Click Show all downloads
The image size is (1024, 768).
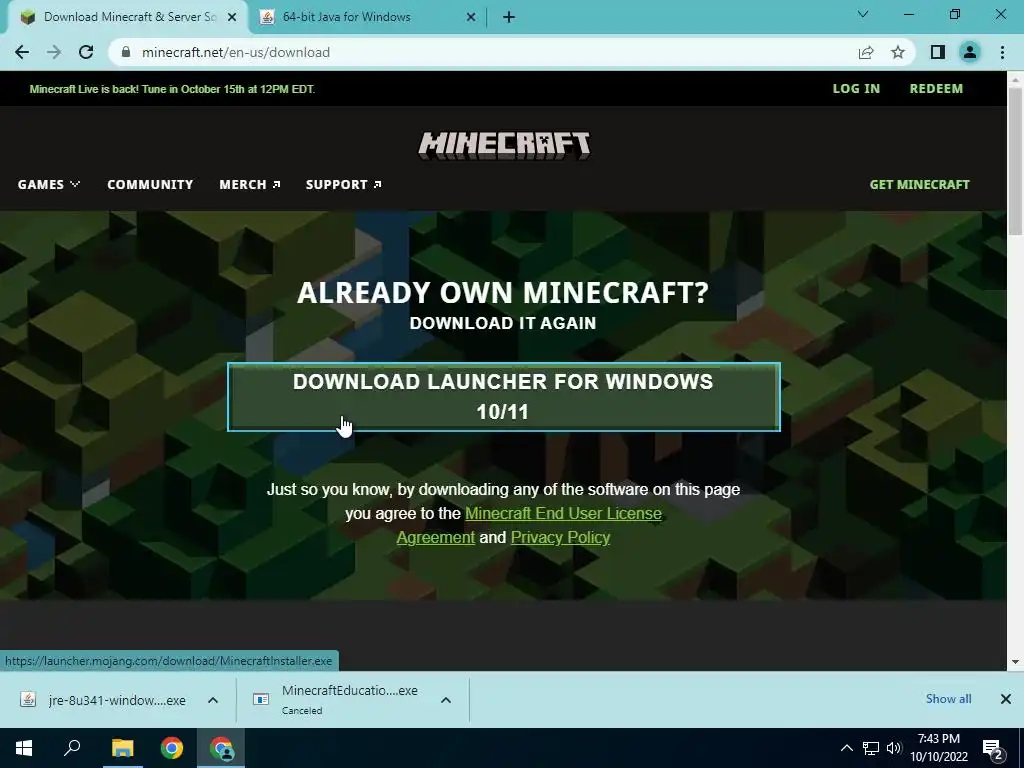pos(948,699)
